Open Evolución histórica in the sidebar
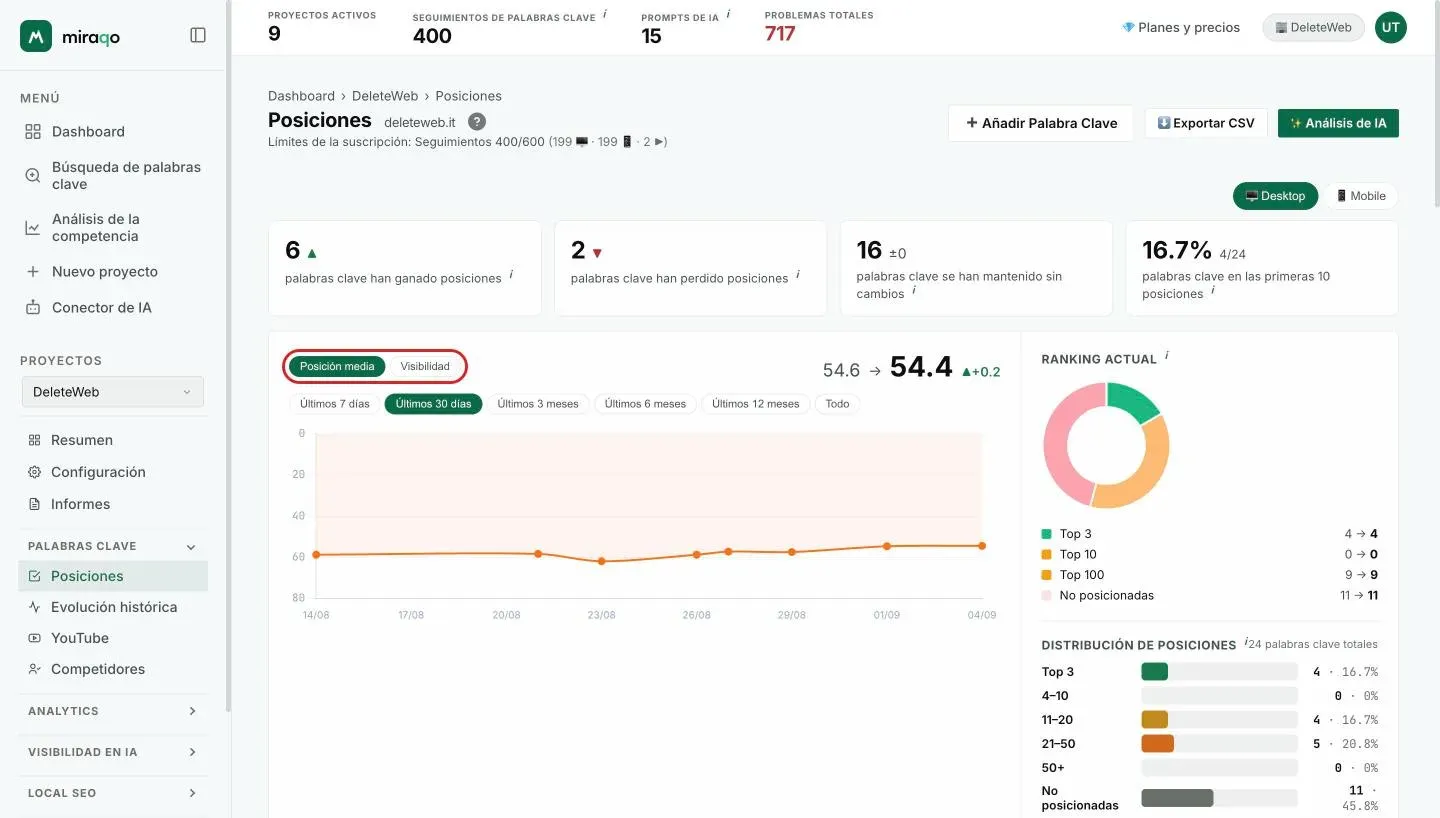This screenshot has height=818, width=1440. click(x=113, y=607)
